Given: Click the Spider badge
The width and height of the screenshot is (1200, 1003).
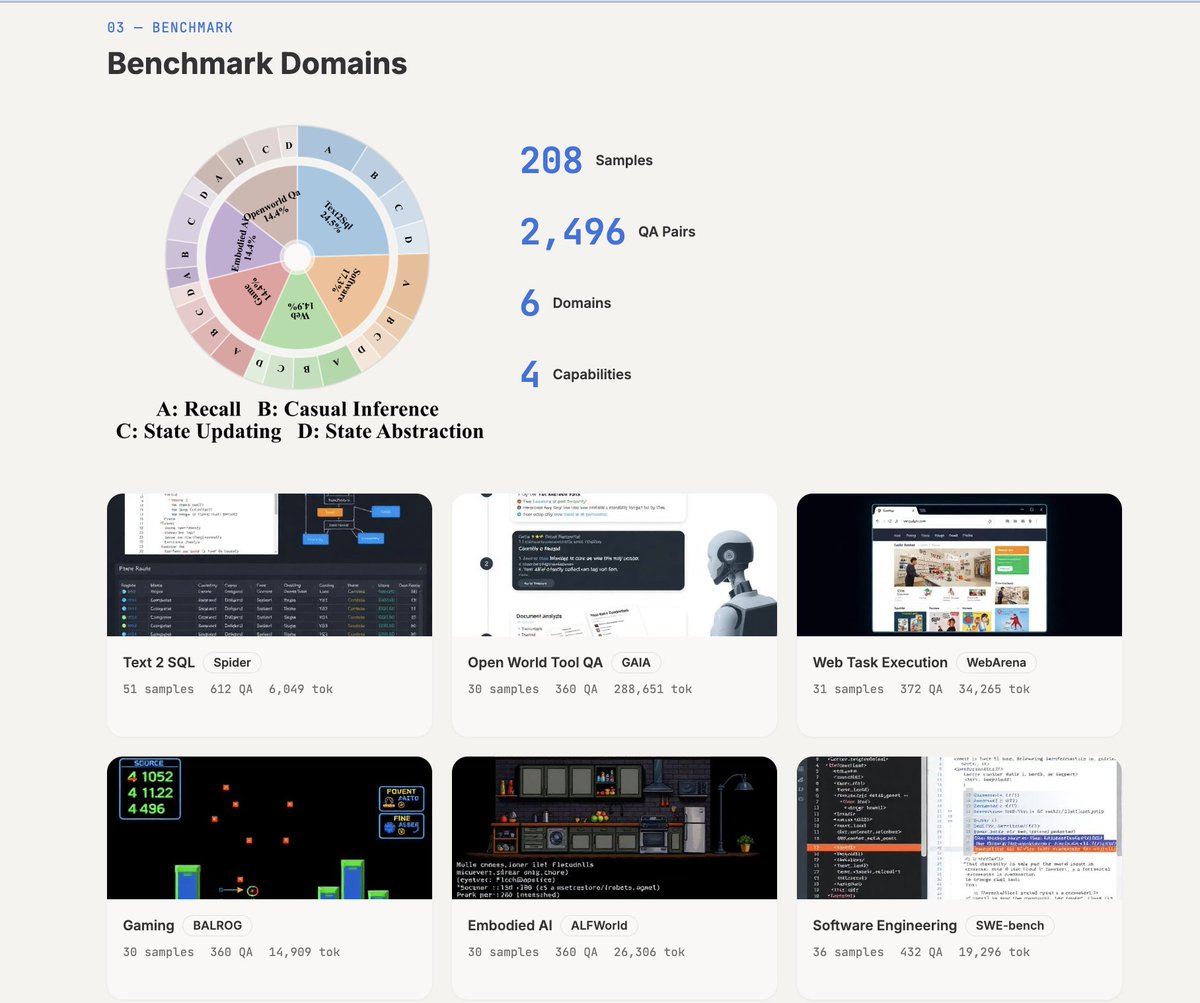Looking at the screenshot, I should [x=233, y=662].
